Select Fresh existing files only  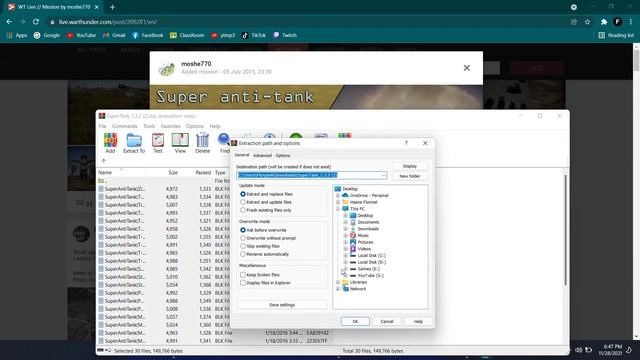(x=266, y=210)
